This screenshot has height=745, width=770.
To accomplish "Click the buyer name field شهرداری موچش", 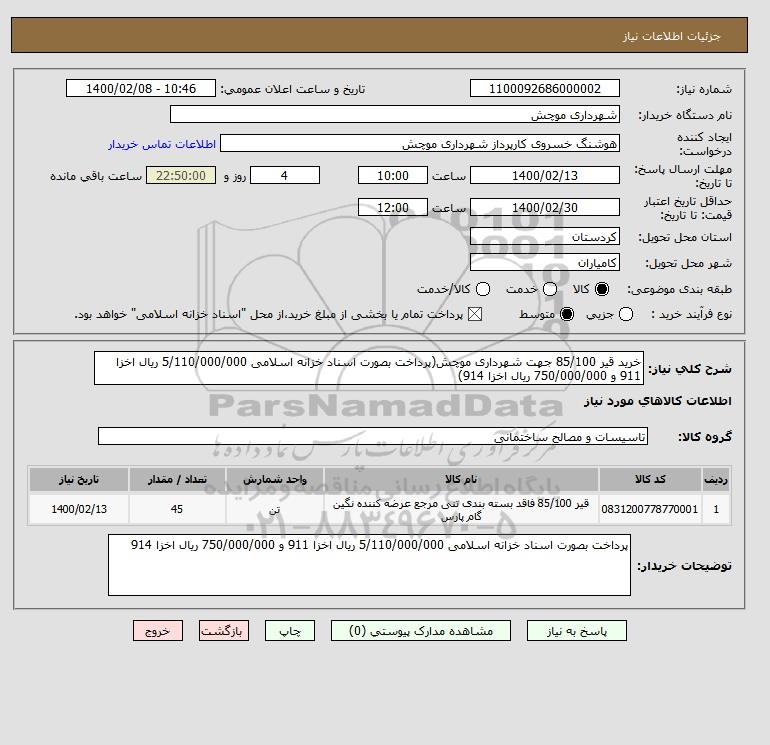I will click(x=395, y=114).
